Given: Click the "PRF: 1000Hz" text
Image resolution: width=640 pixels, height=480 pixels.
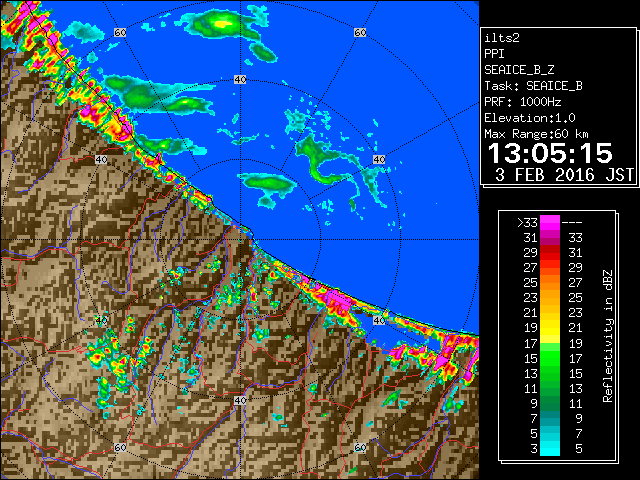Looking at the screenshot, I should click(x=523, y=102).
